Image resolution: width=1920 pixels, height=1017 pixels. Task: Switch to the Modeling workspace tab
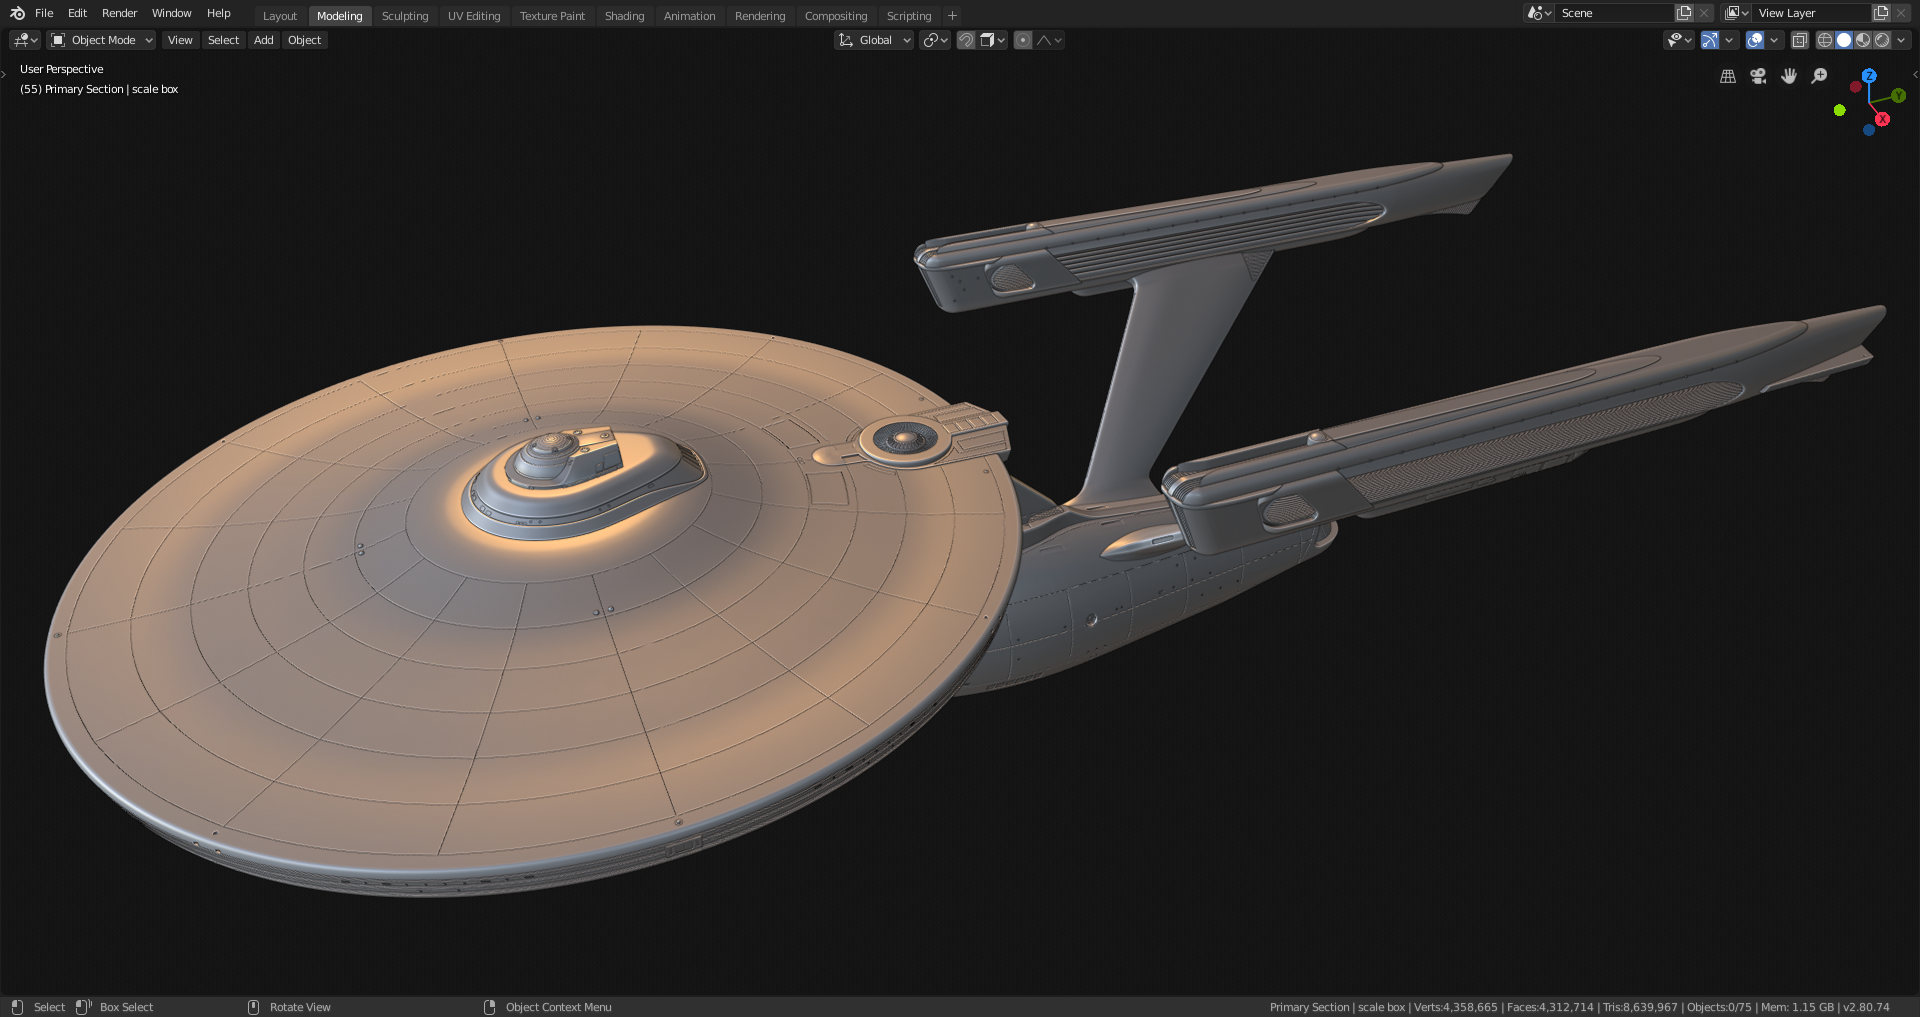click(340, 16)
